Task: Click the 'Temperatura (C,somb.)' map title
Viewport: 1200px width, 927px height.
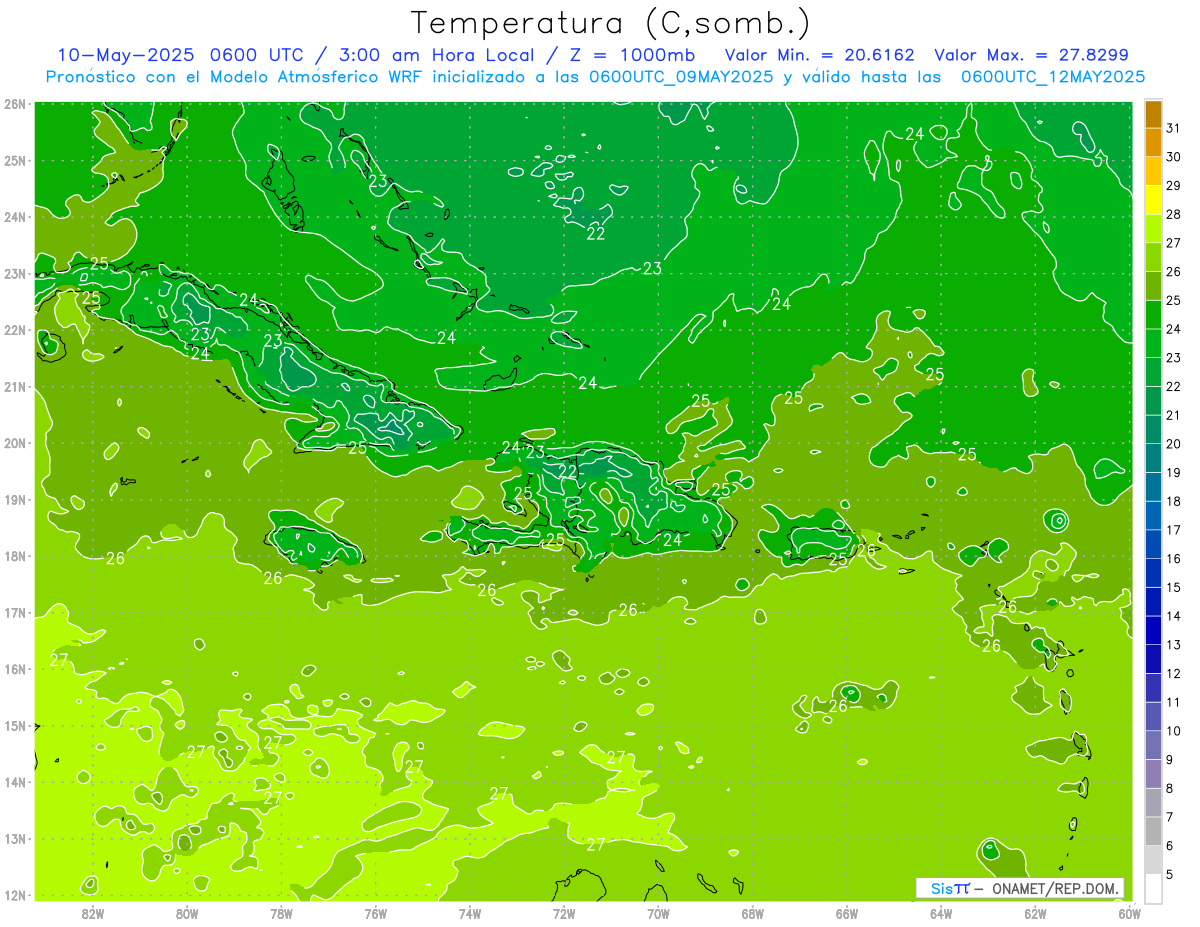Action: click(611, 23)
